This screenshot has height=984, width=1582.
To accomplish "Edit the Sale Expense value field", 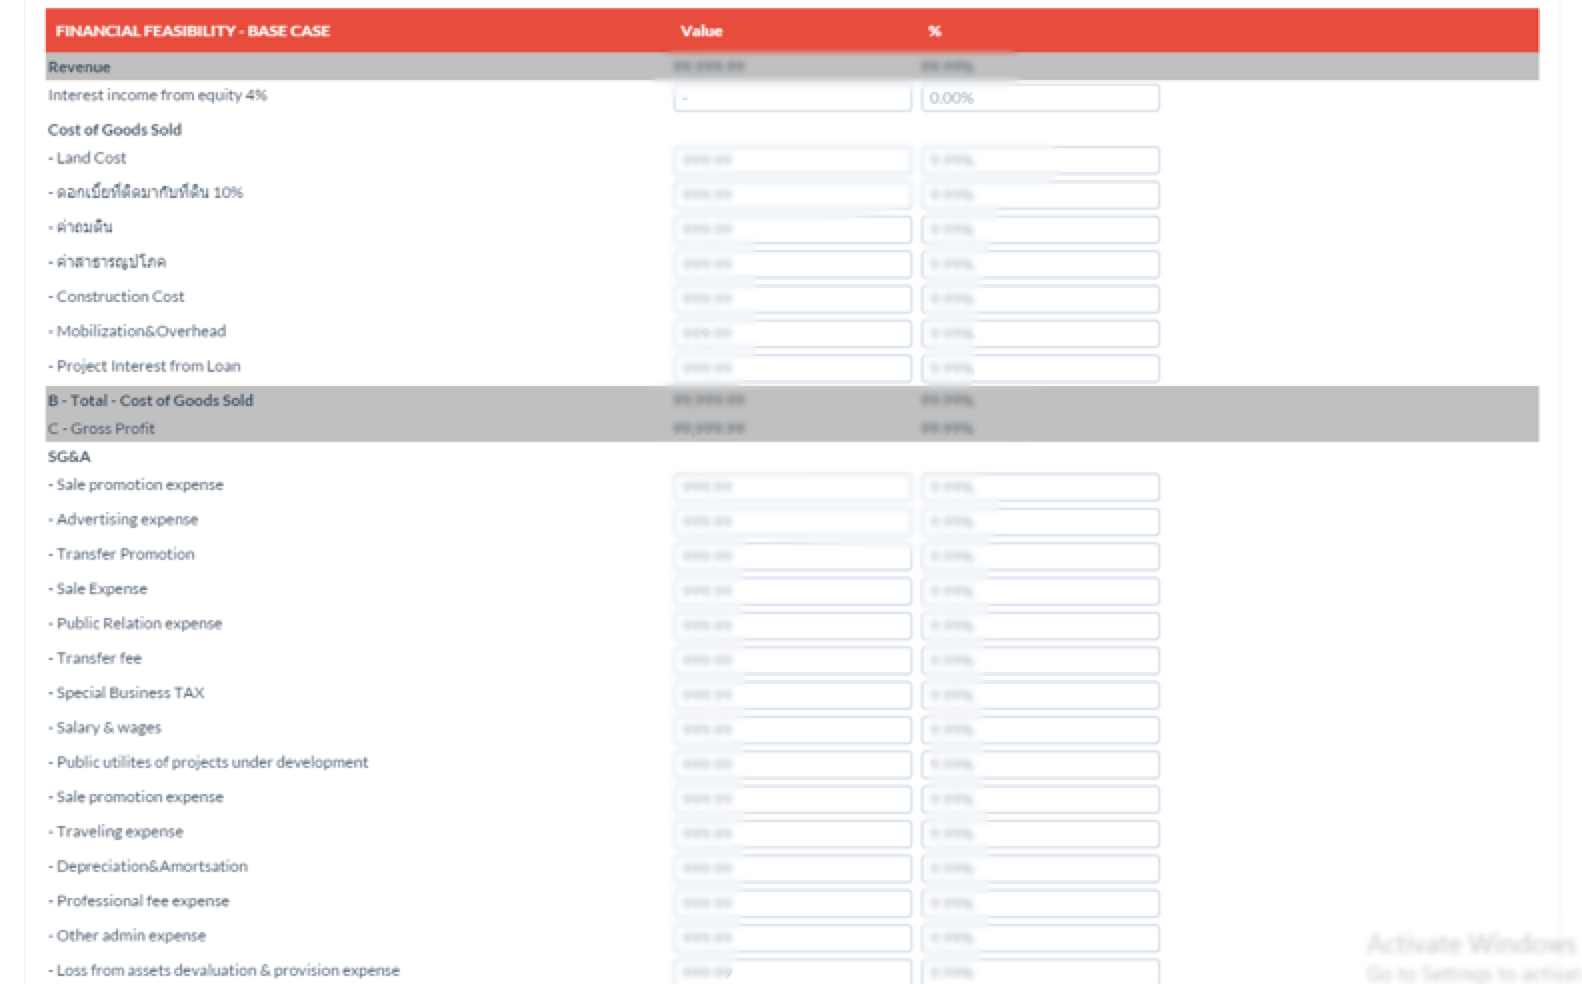I will 792,591.
